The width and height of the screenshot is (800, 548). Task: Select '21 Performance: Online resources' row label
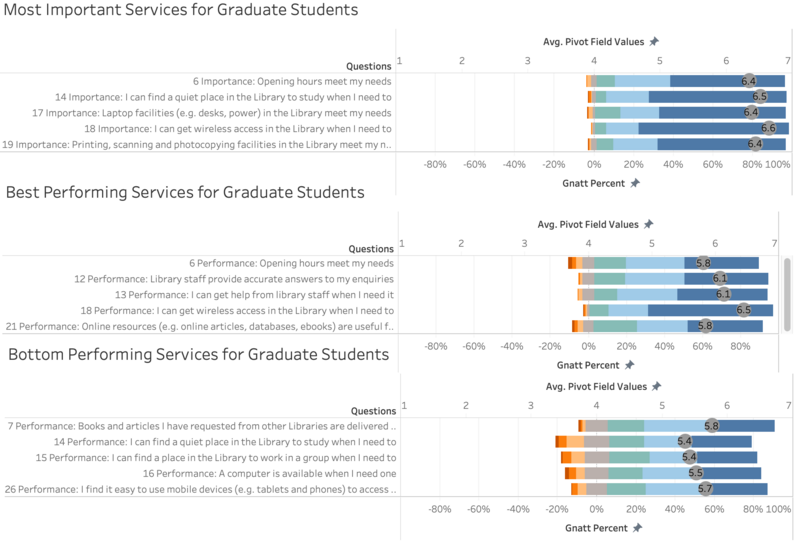tap(199, 327)
